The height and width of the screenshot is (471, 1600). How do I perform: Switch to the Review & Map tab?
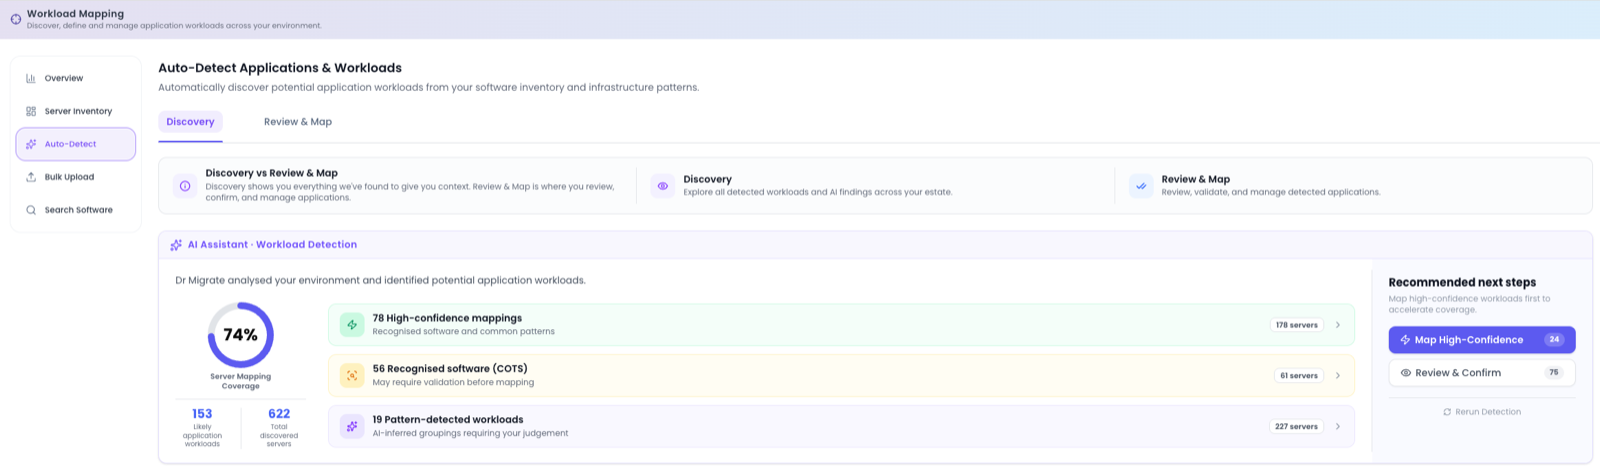click(298, 122)
